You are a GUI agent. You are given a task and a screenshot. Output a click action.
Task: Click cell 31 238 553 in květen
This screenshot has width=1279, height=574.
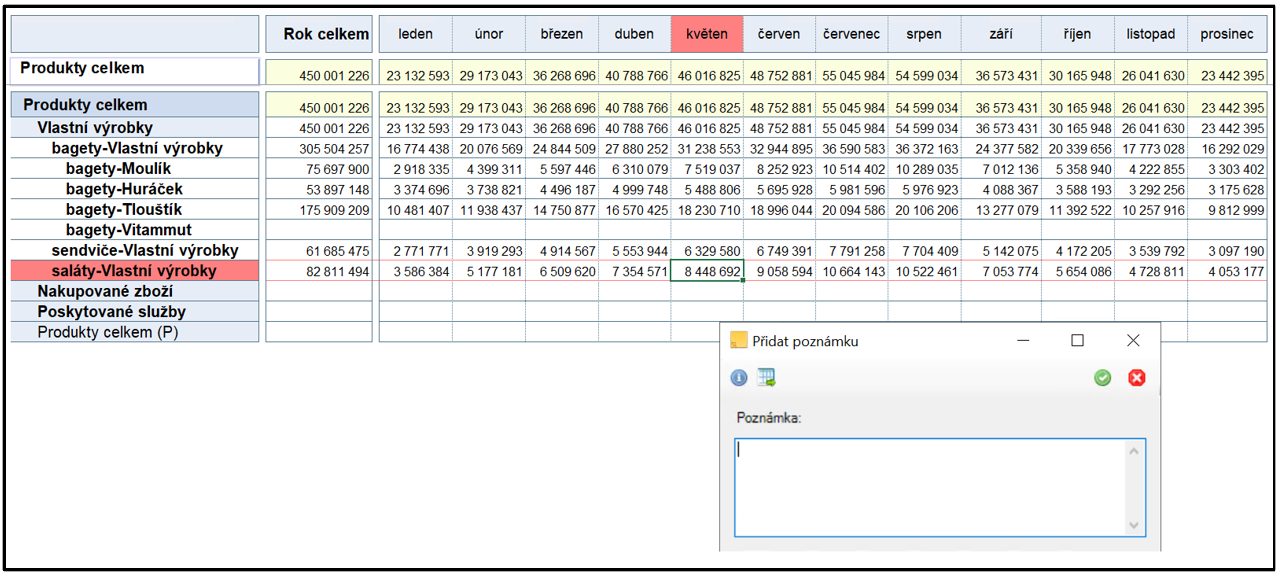pyautogui.click(x=707, y=148)
